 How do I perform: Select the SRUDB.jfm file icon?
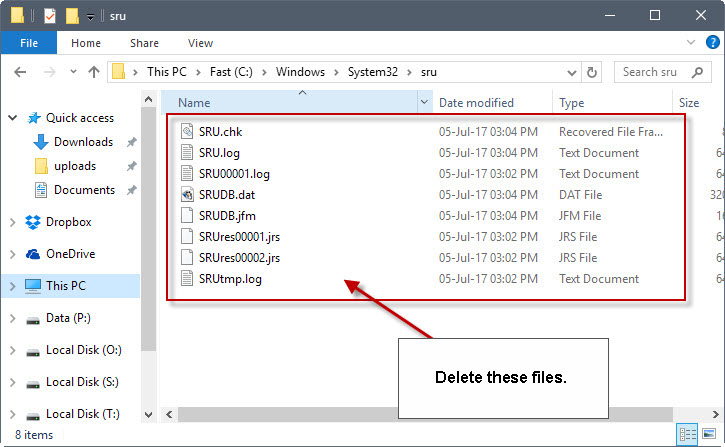coord(187,216)
